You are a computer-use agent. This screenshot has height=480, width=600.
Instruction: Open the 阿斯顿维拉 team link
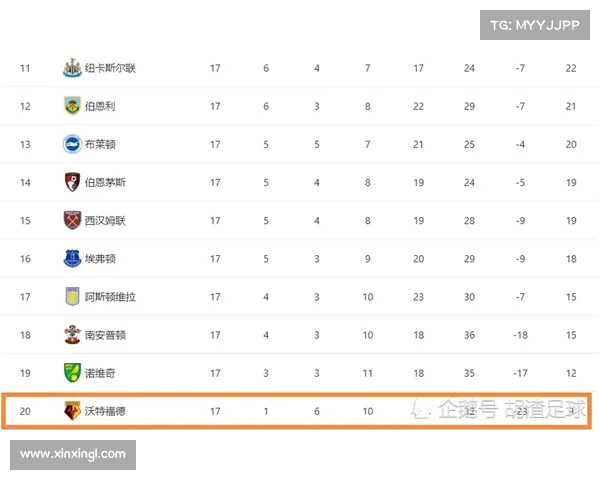coord(110,297)
